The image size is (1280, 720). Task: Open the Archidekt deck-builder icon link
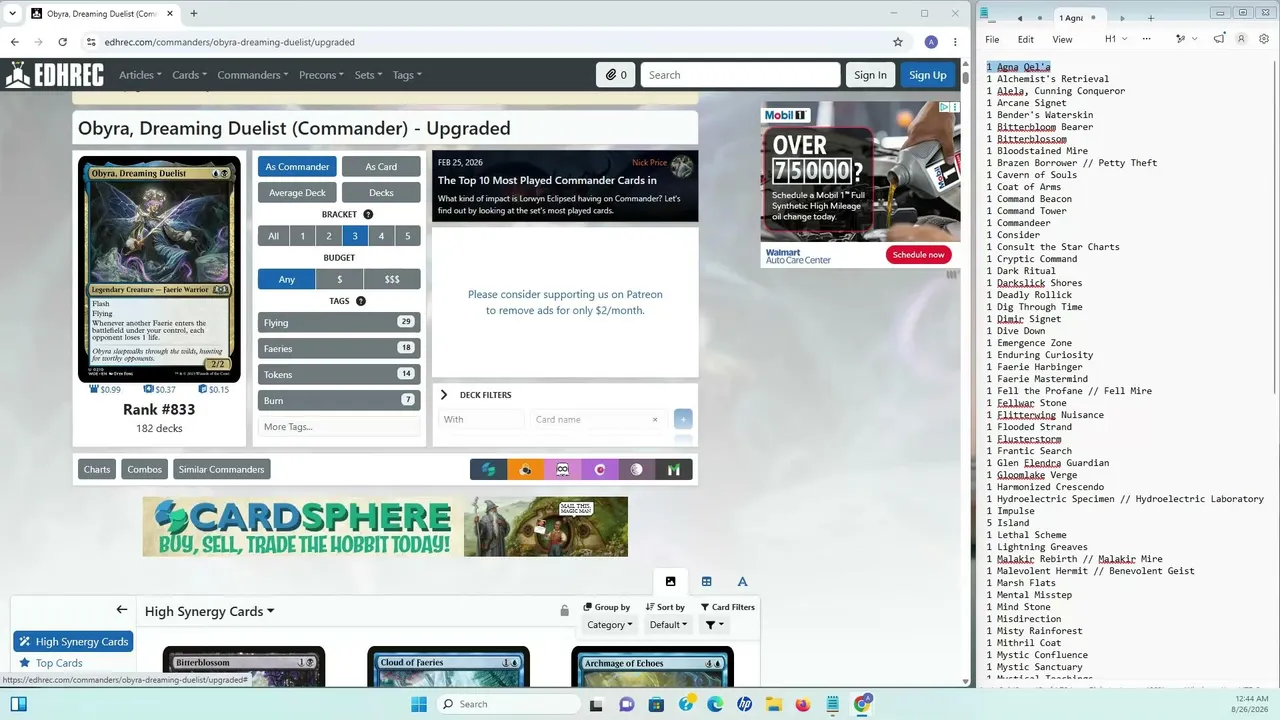(489, 470)
